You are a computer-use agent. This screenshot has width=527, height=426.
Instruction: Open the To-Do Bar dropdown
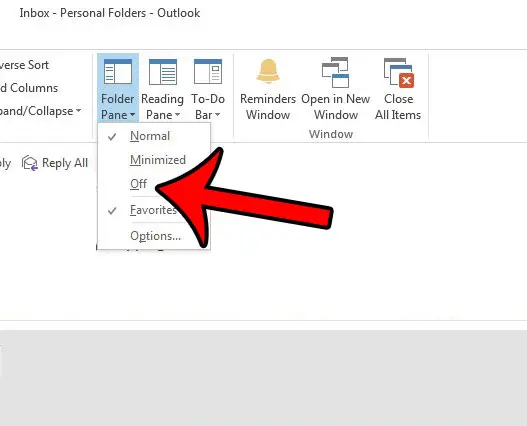tap(208, 88)
